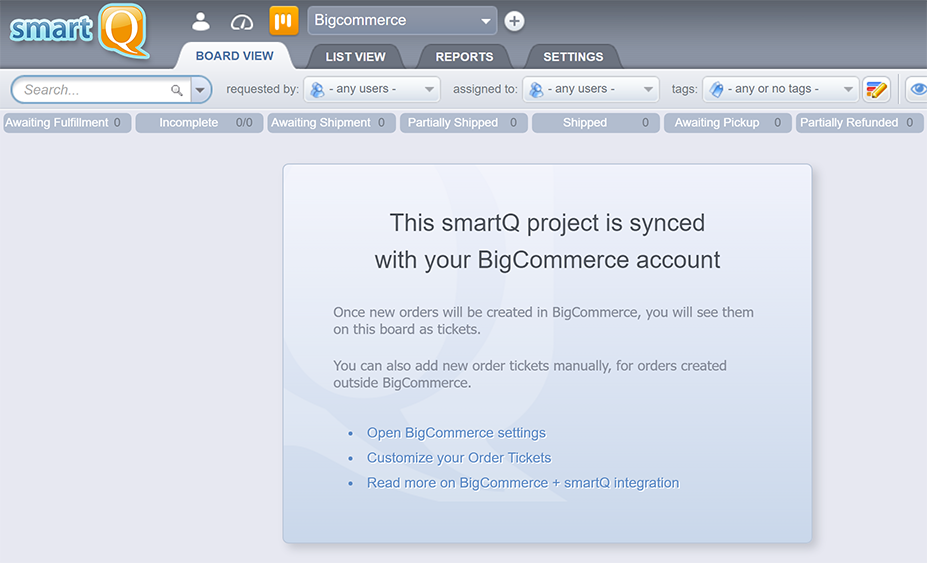Open the Settings tab
The image size is (927, 563).
(x=573, y=57)
